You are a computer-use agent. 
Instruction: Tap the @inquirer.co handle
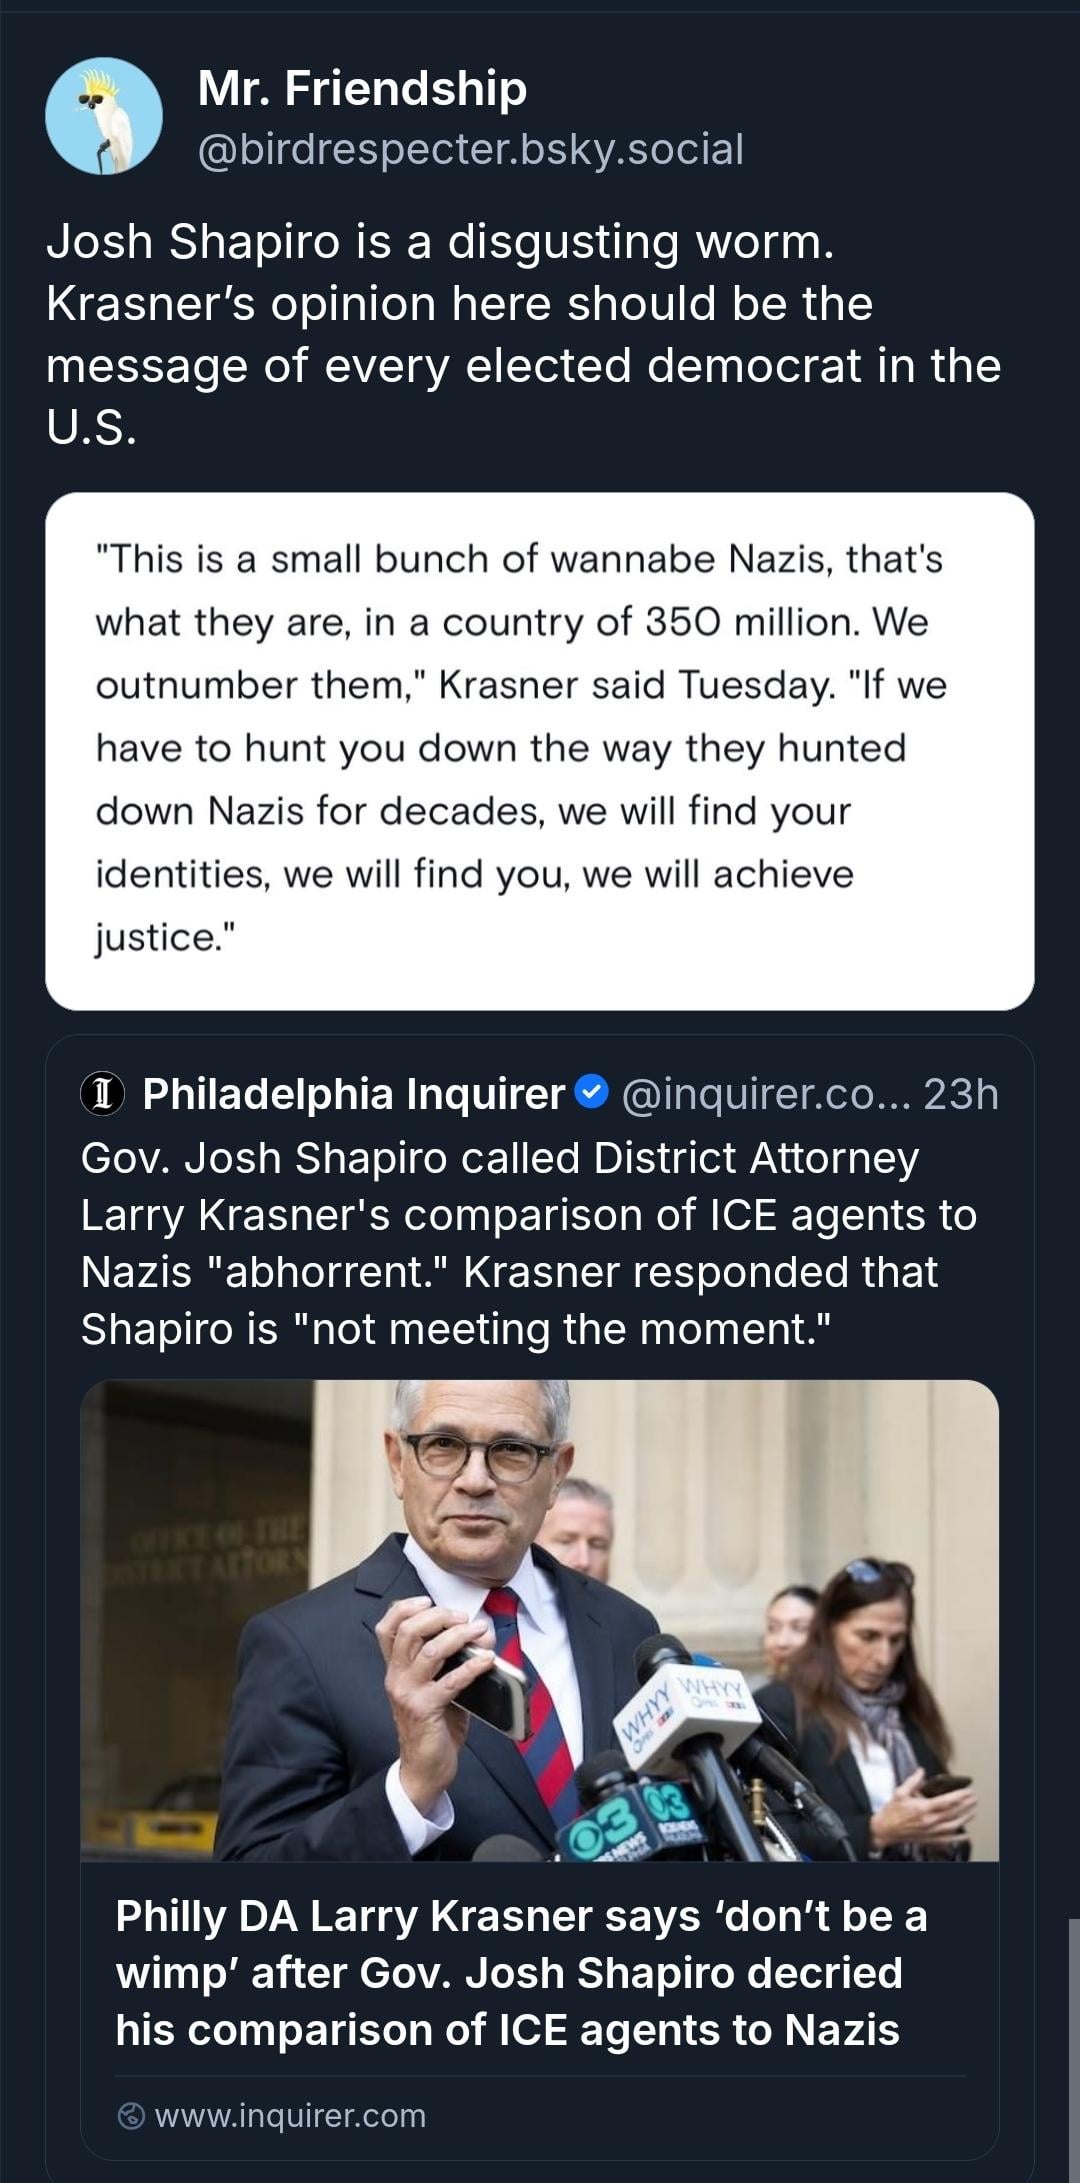(766, 1094)
